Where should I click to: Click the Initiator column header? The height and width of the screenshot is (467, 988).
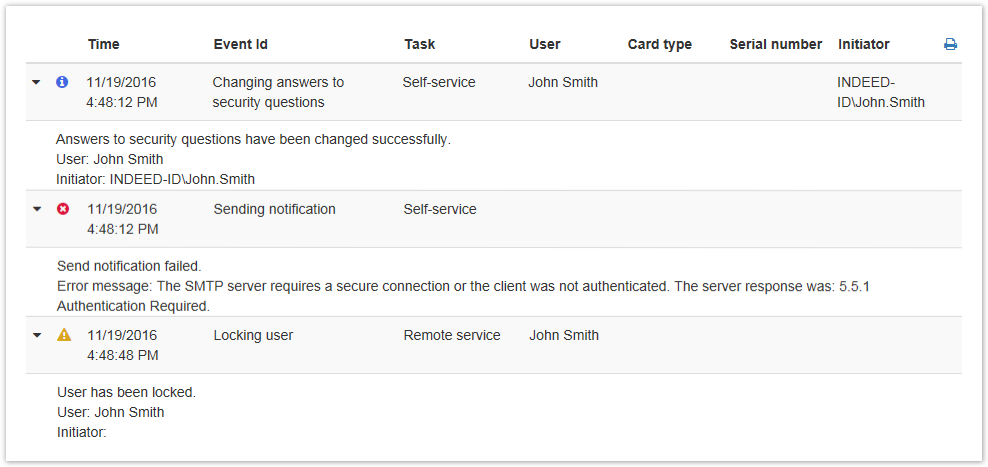click(863, 44)
